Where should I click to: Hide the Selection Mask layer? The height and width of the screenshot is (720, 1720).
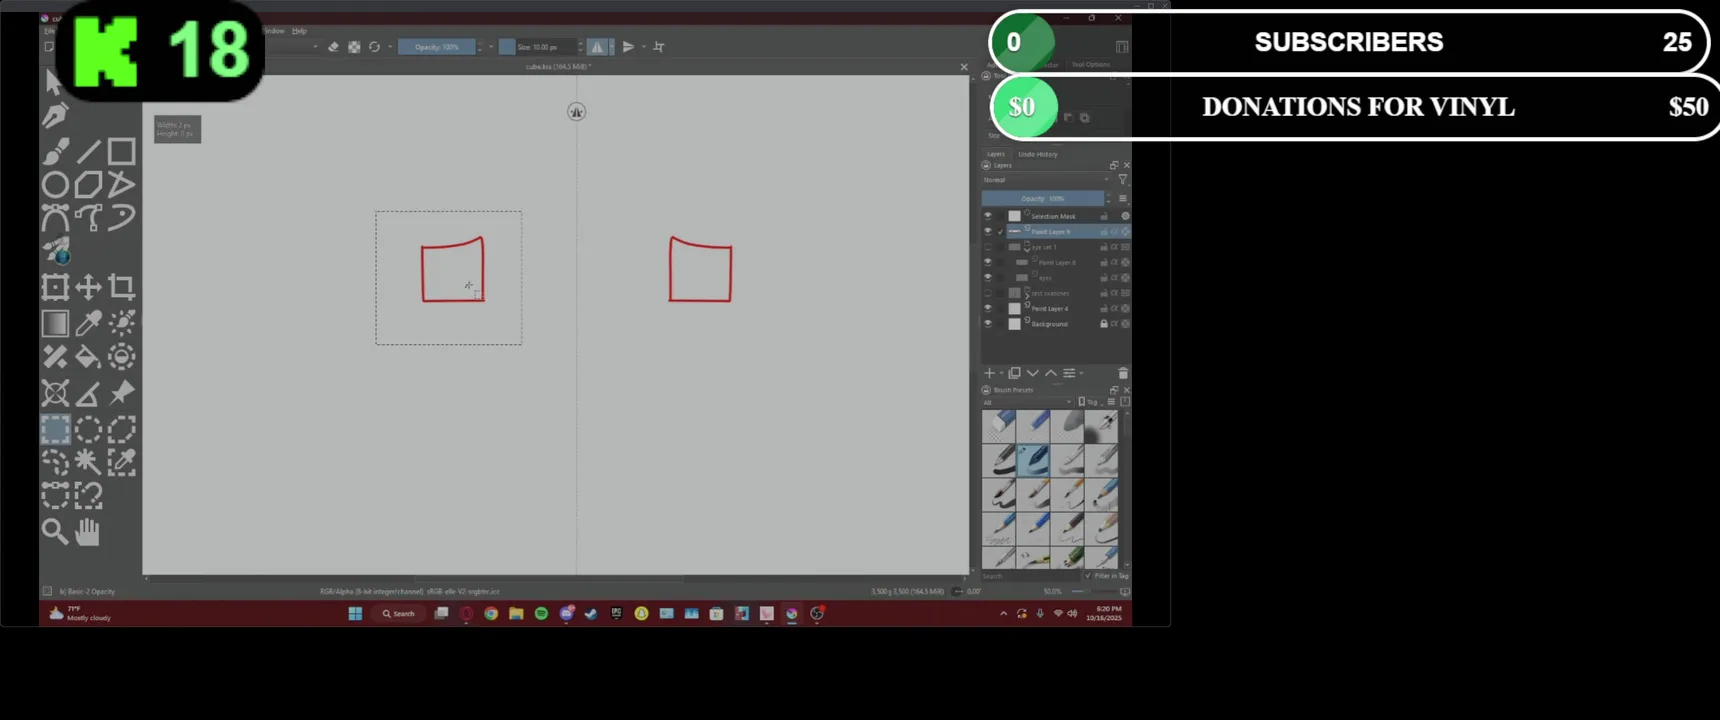coord(988,216)
